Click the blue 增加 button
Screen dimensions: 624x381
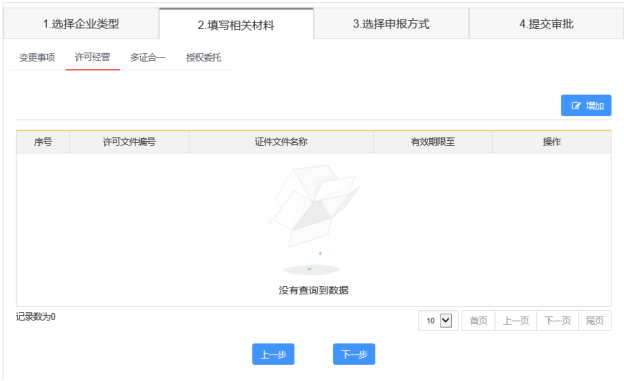[x=586, y=106]
